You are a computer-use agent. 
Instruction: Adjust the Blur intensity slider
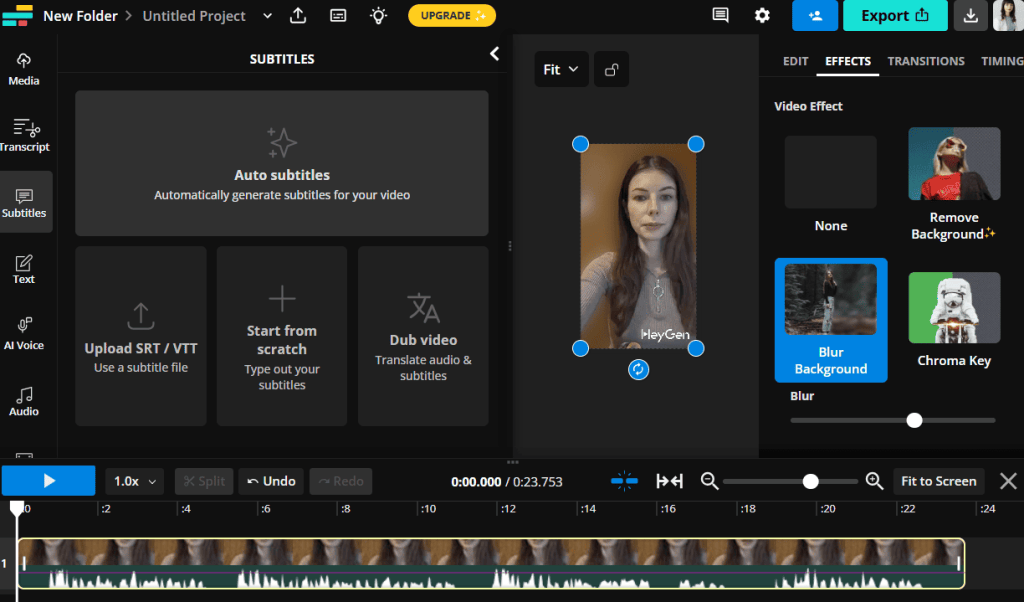click(913, 420)
